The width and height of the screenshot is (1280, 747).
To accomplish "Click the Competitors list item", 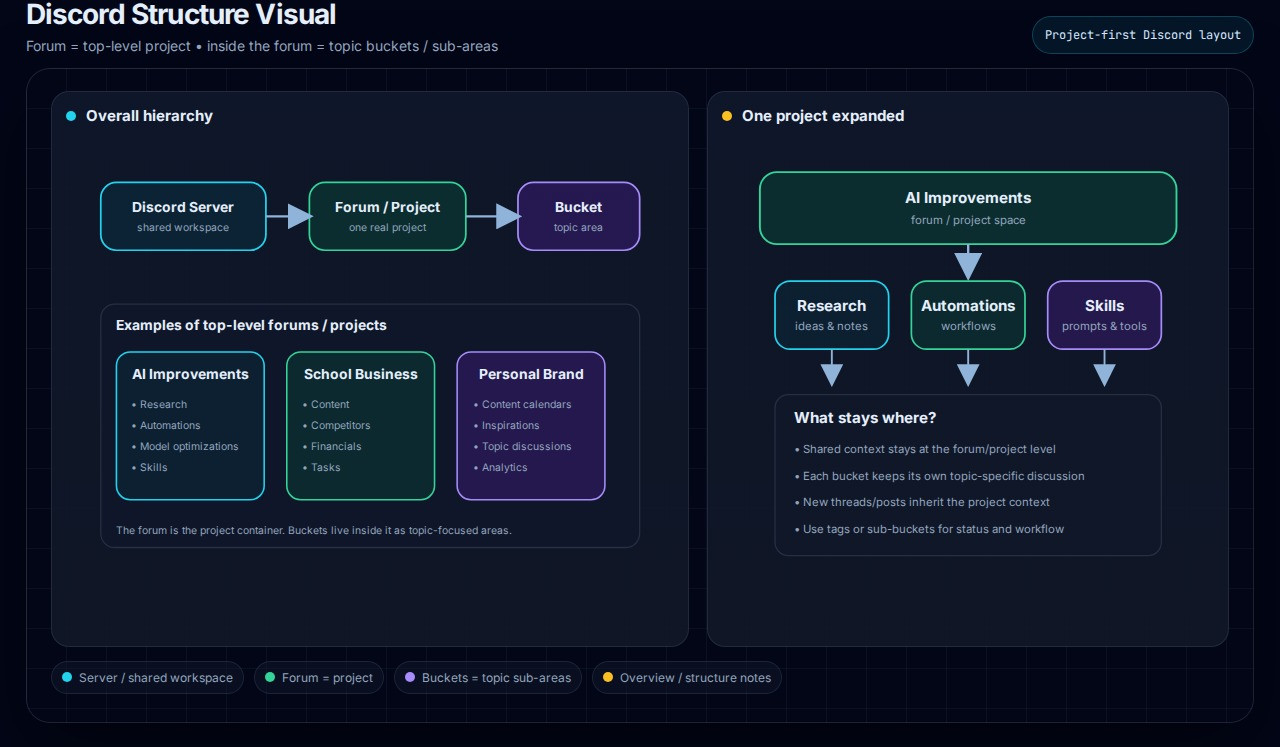I will (336, 426).
